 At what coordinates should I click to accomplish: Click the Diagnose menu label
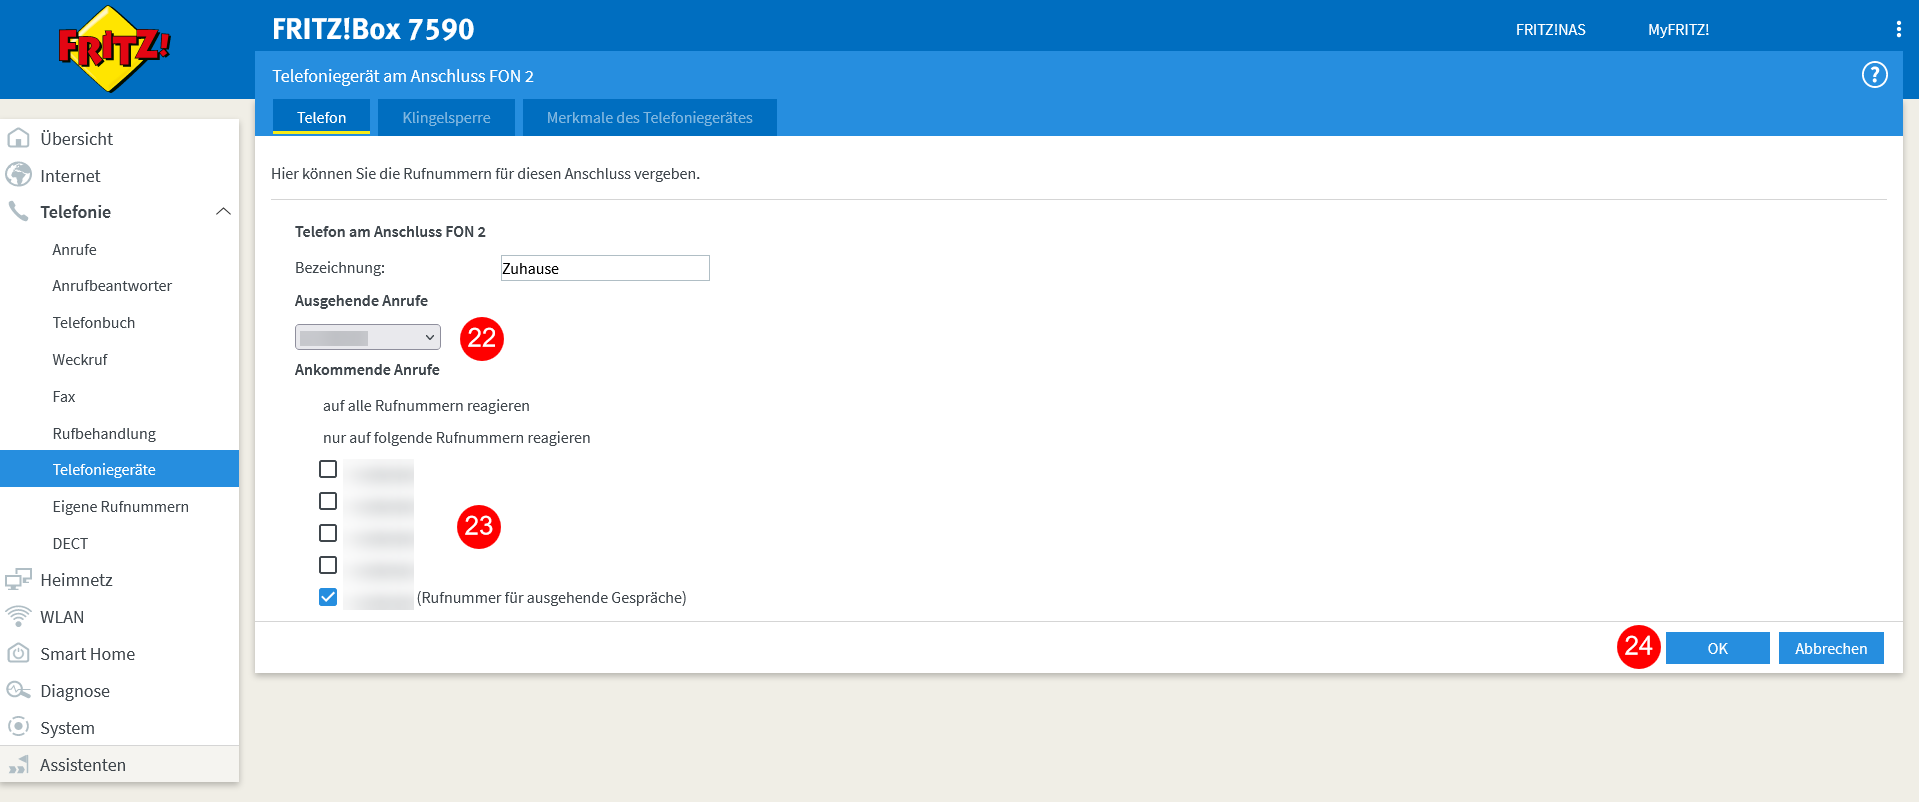point(75,691)
